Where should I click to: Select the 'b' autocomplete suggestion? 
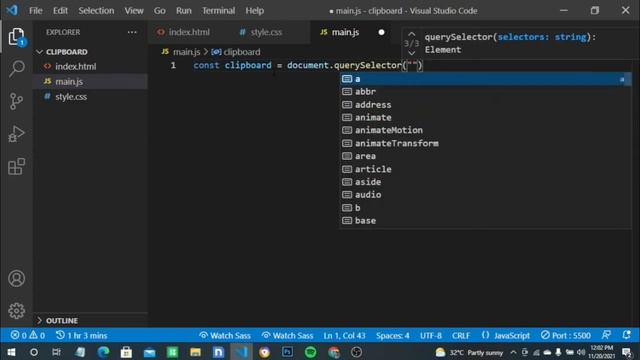(x=486, y=208)
